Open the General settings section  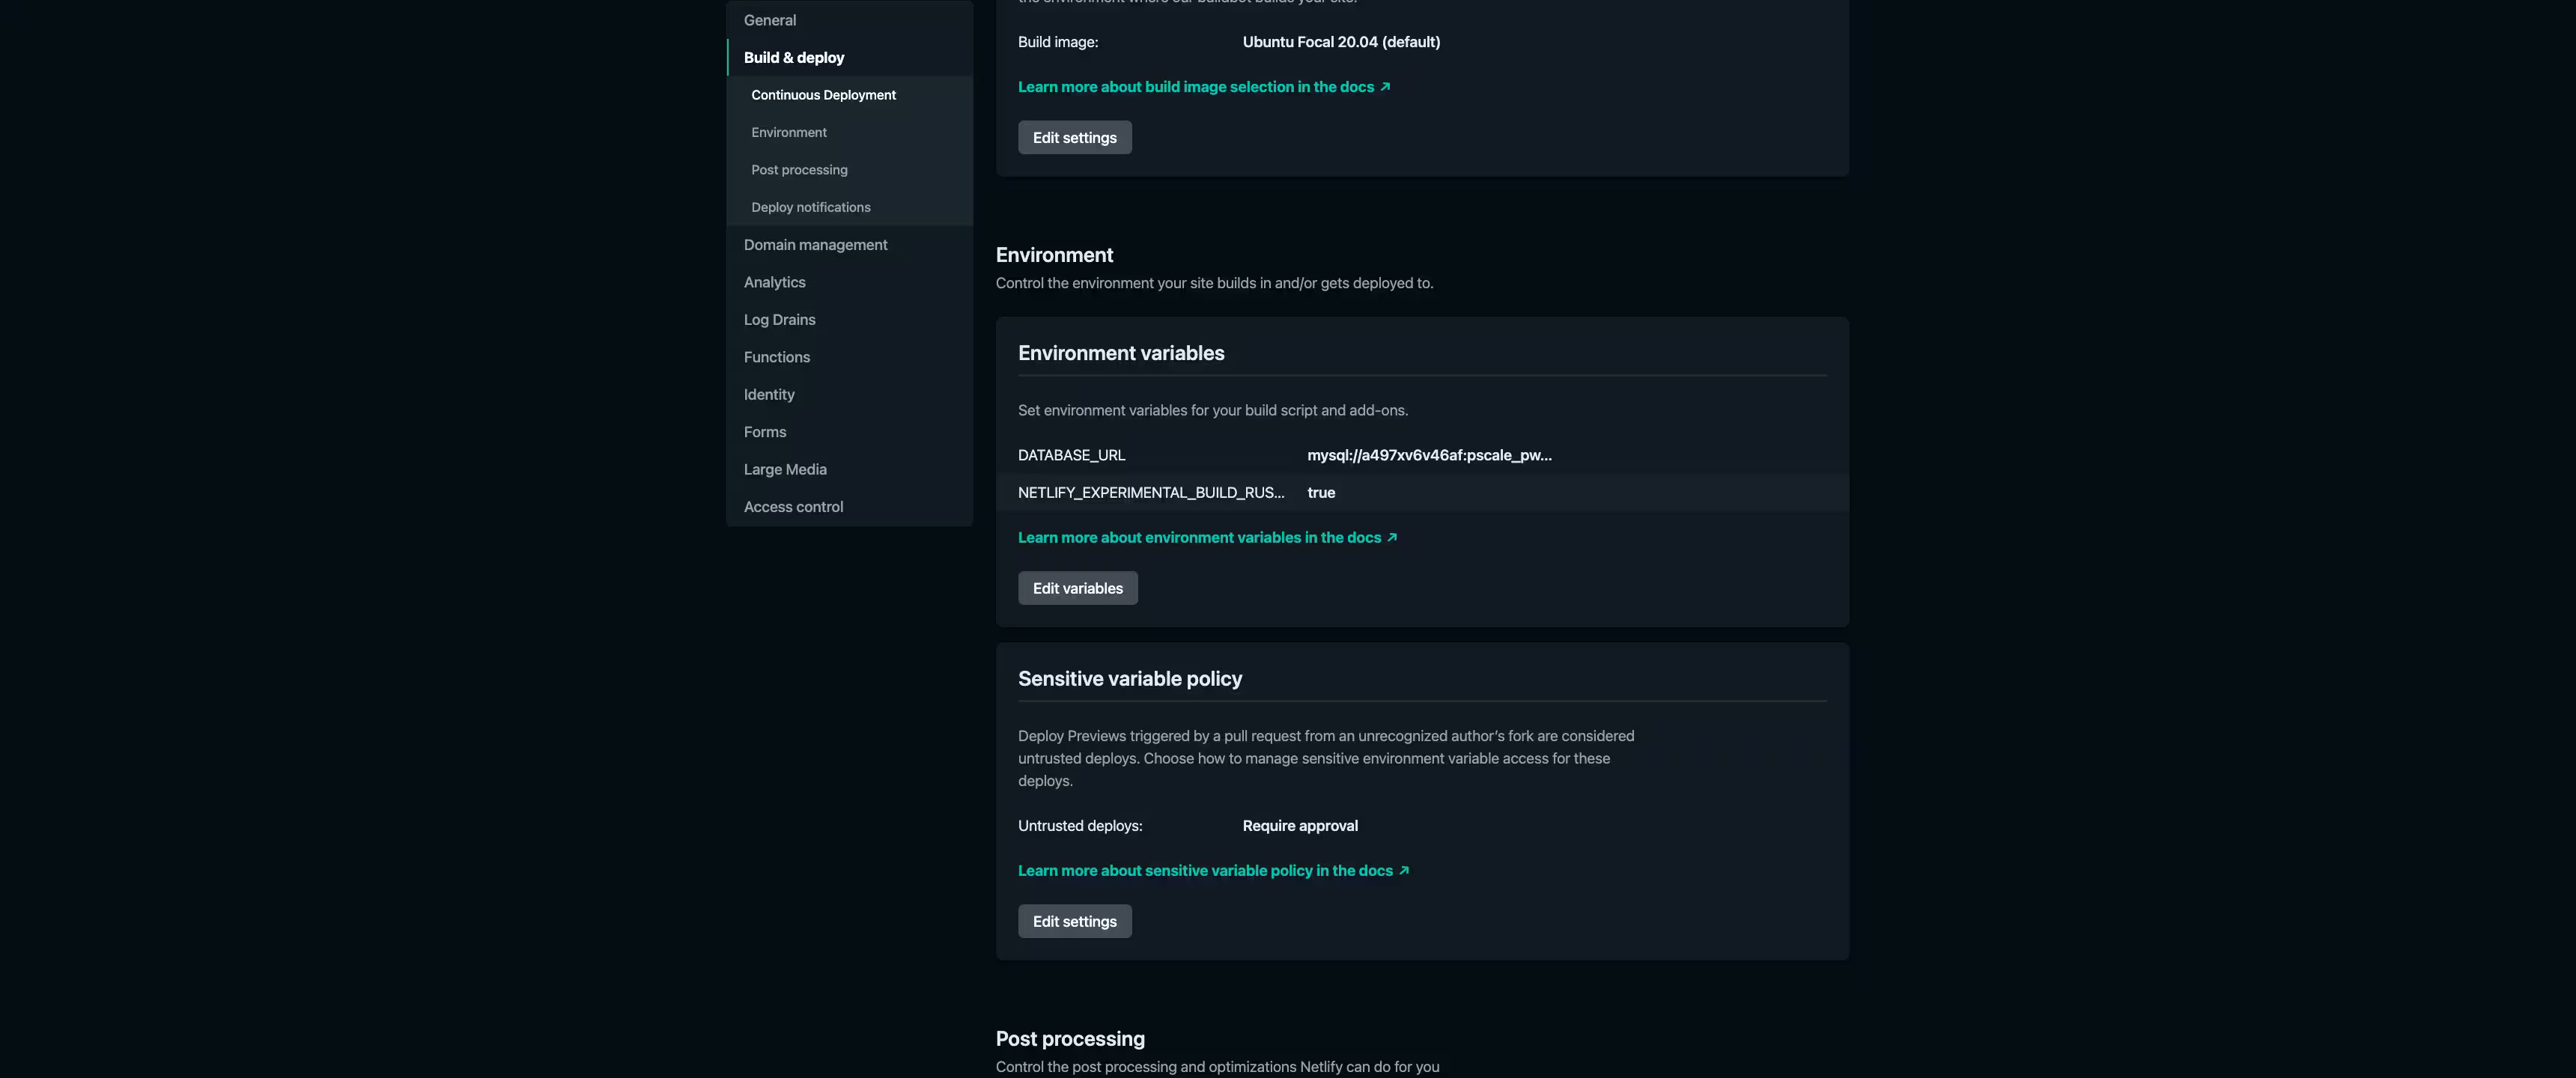769,20
